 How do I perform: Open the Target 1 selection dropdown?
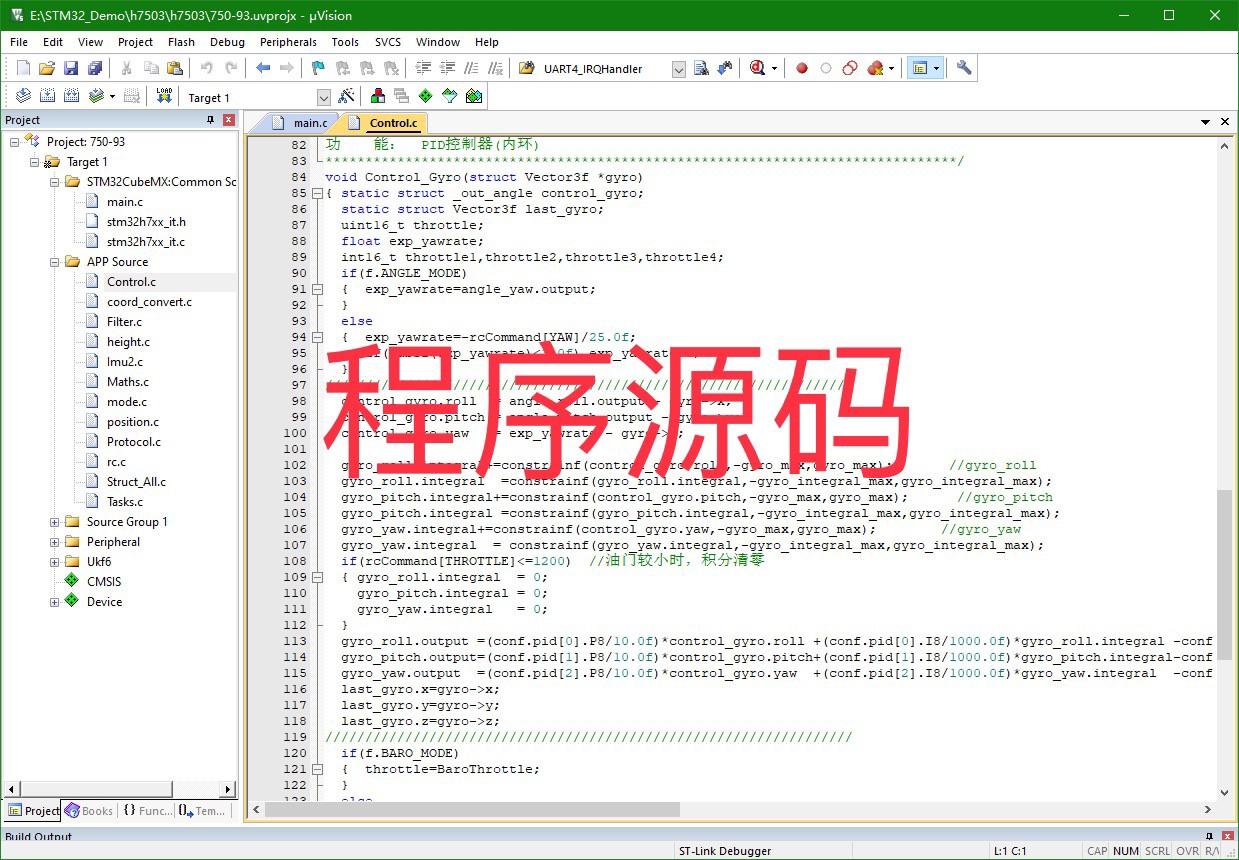pos(323,97)
